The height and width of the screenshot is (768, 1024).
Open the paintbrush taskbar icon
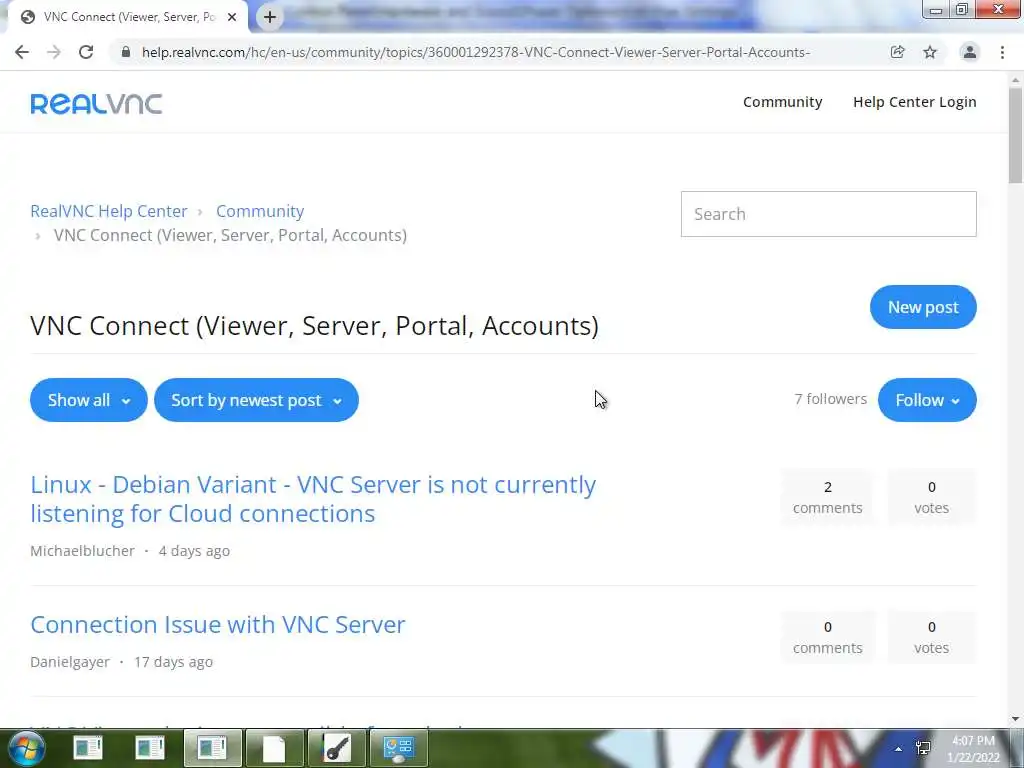pos(337,748)
